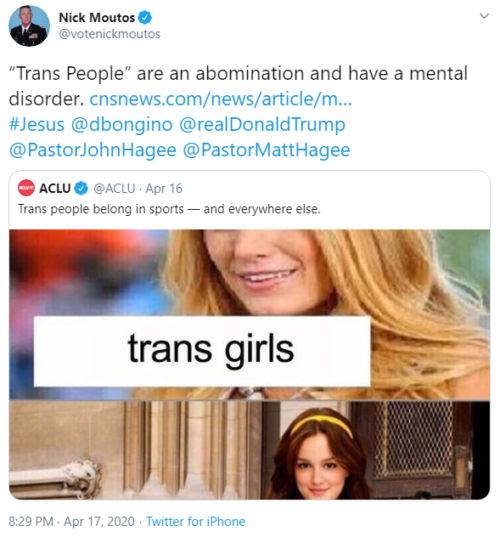Open the ACLU account name
Screen dimensions: 500x537
(55, 188)
